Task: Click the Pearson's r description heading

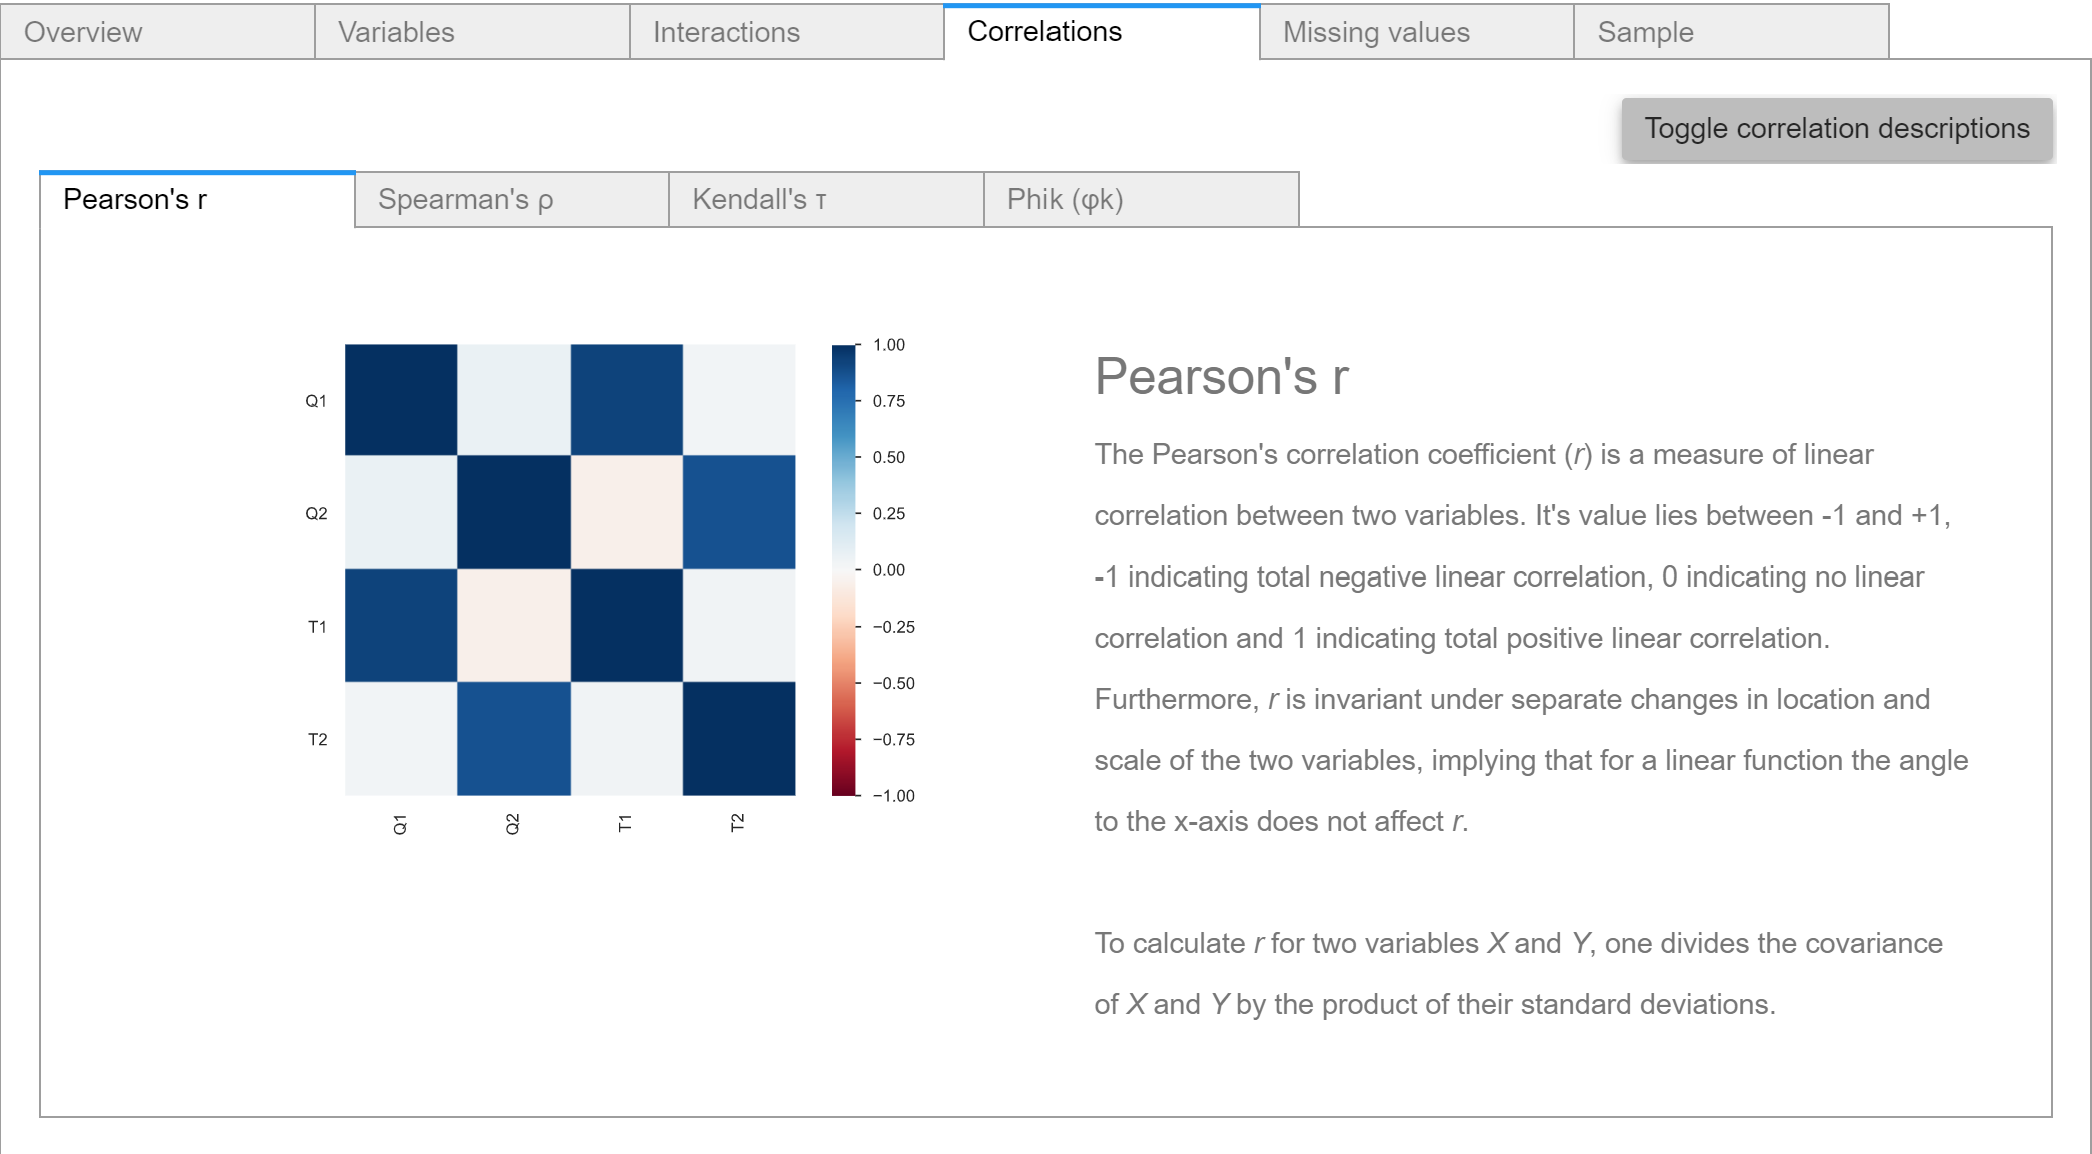Action: click(1221, 377)
